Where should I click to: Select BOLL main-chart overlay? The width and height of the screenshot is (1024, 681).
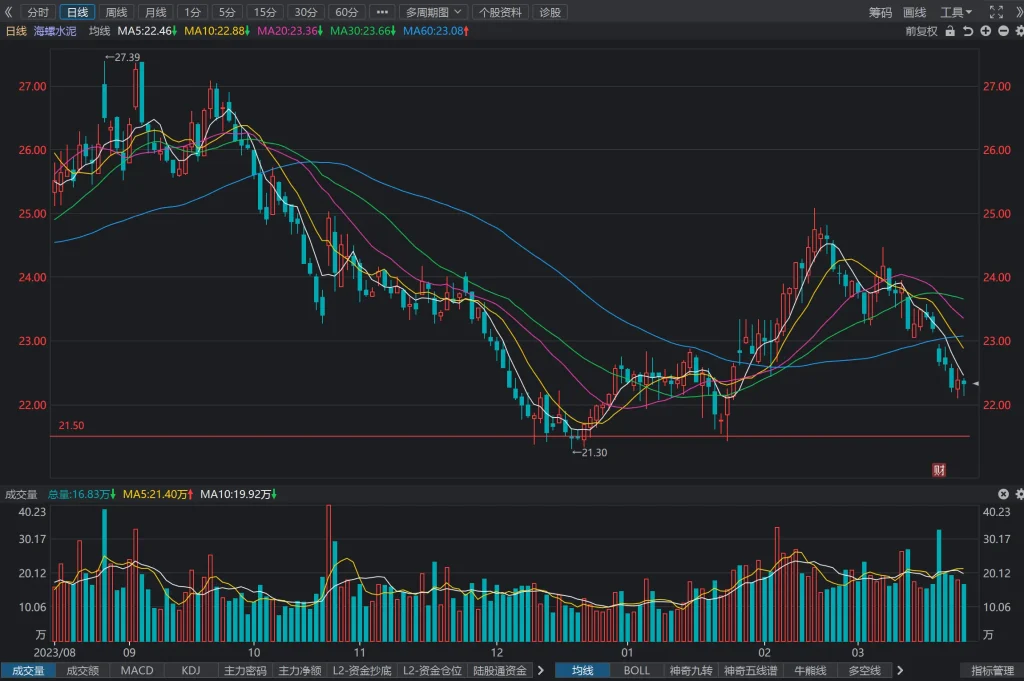point(637,671)
